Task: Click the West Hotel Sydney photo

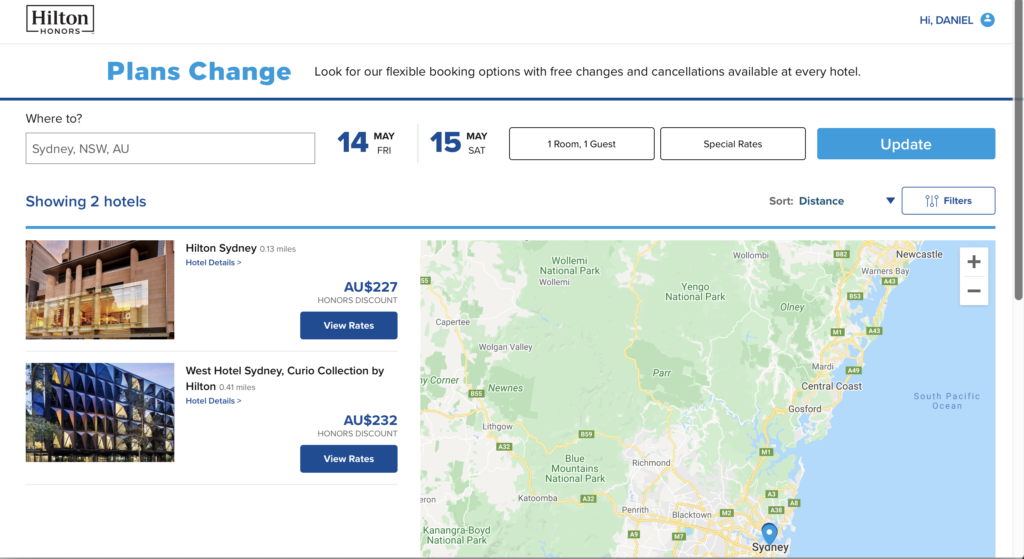Action: tap(100, 412)
